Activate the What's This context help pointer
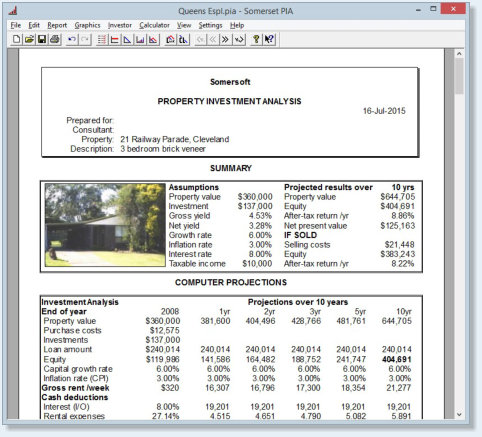The image size is (482, 437). pyautogui.click(x=269, y=39)
